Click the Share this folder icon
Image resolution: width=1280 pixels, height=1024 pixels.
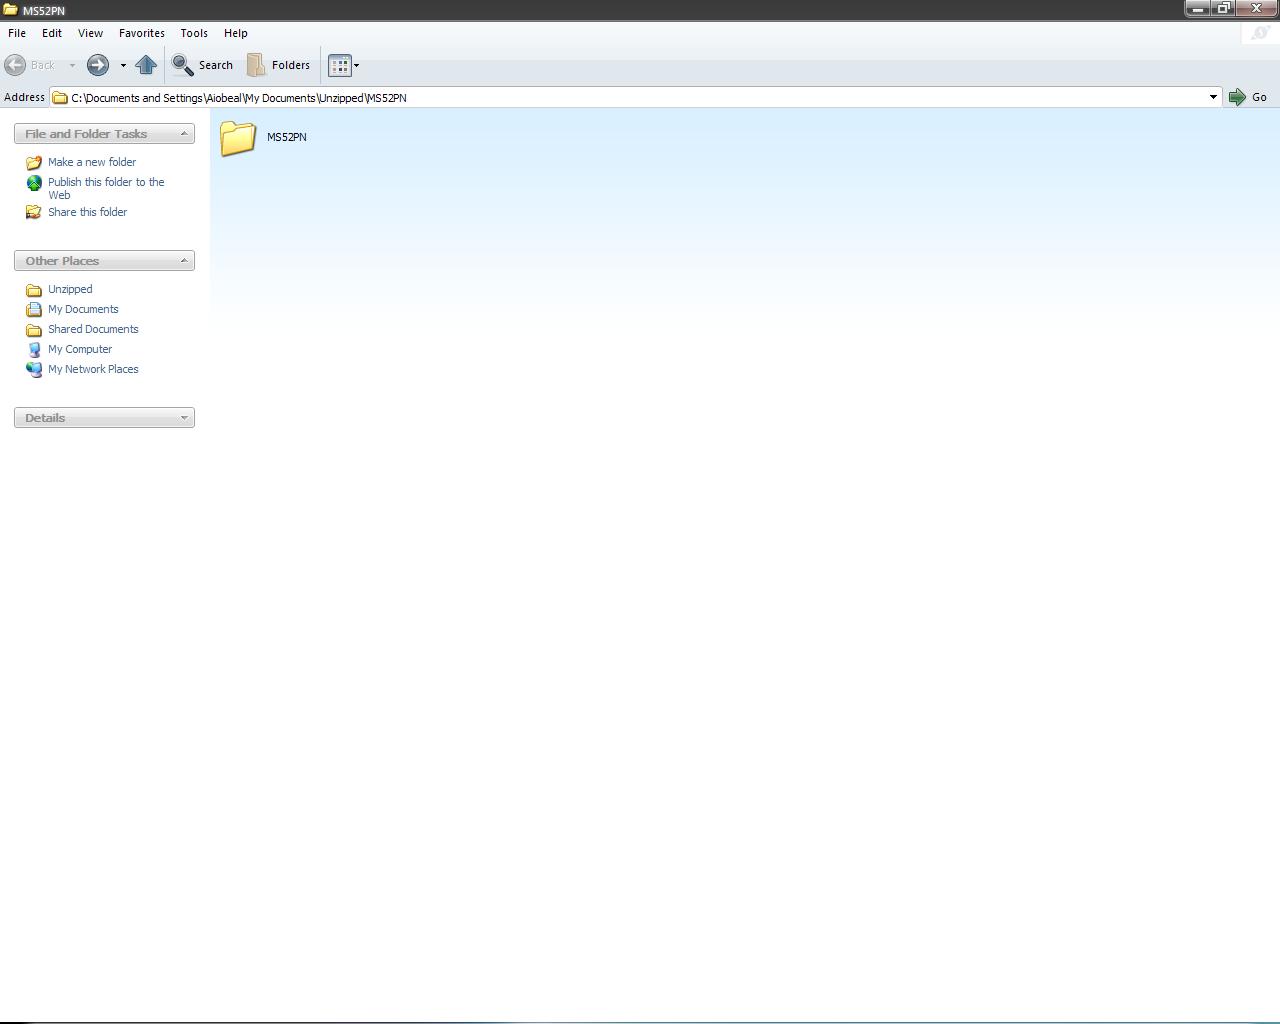tap(34, 212)
